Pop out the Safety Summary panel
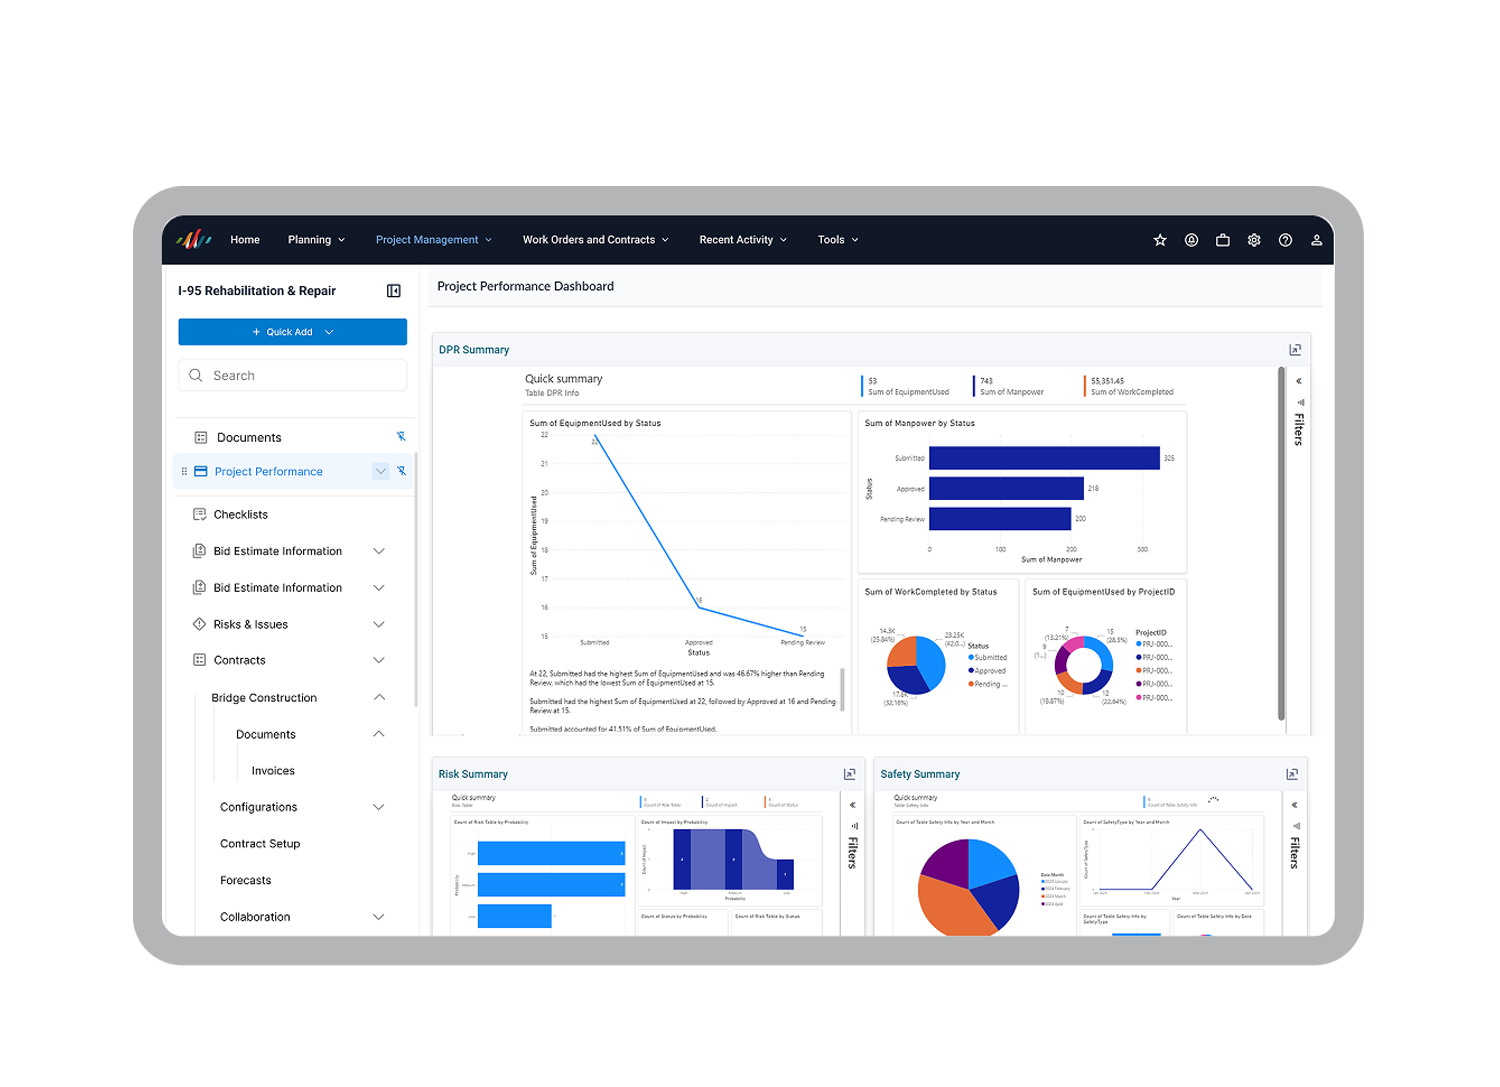Image resolution: width=1500 pixels, height=1087 pixels. tap(1292, 774)
